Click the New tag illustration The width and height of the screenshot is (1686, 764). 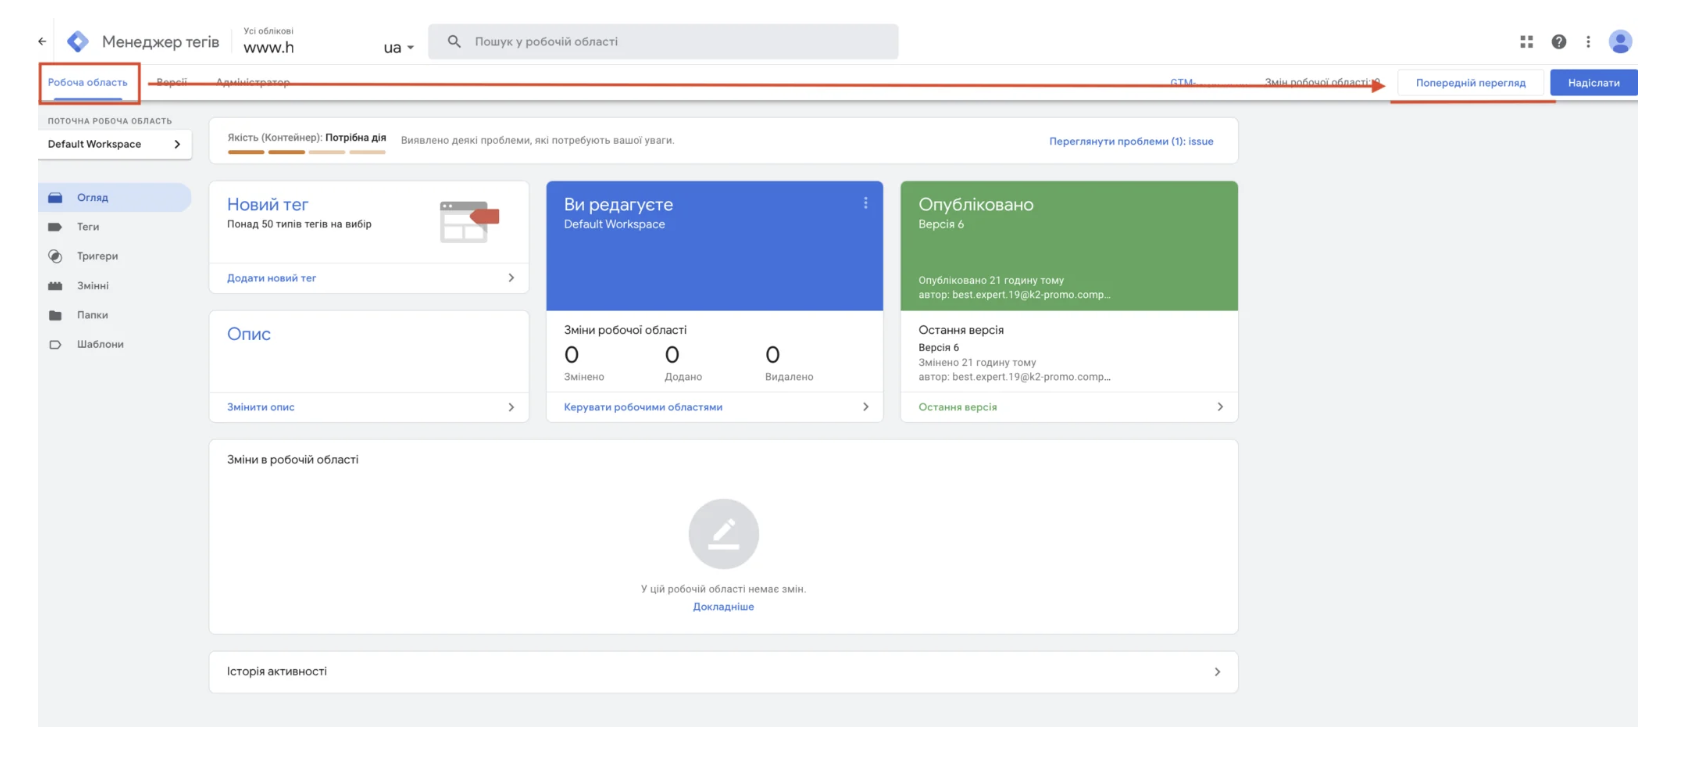[x=469, y=221]
